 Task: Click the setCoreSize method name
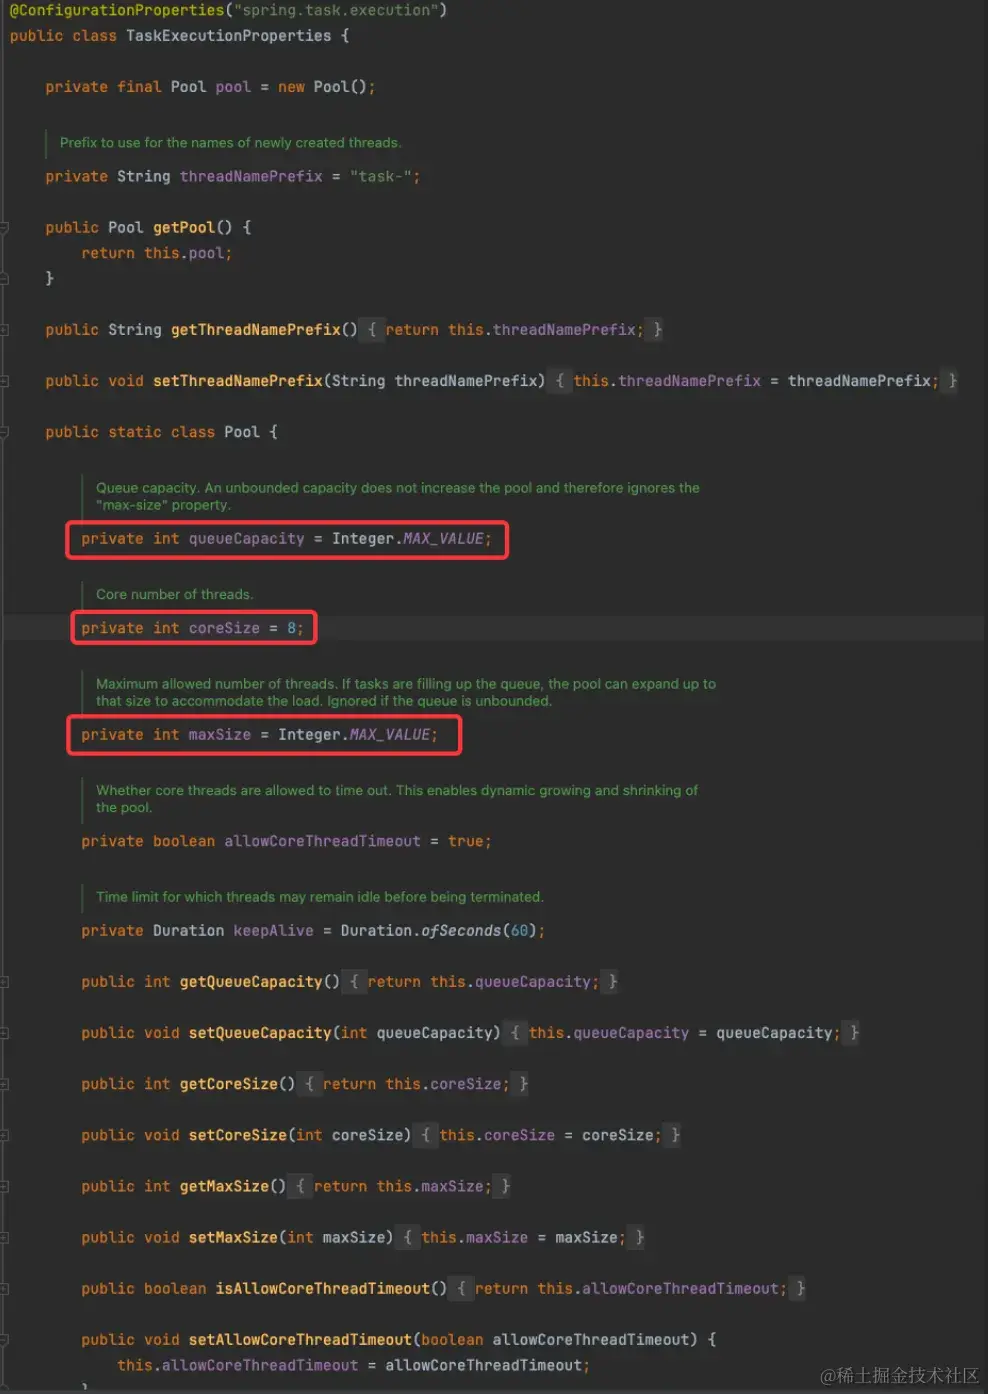[237, 1135]
